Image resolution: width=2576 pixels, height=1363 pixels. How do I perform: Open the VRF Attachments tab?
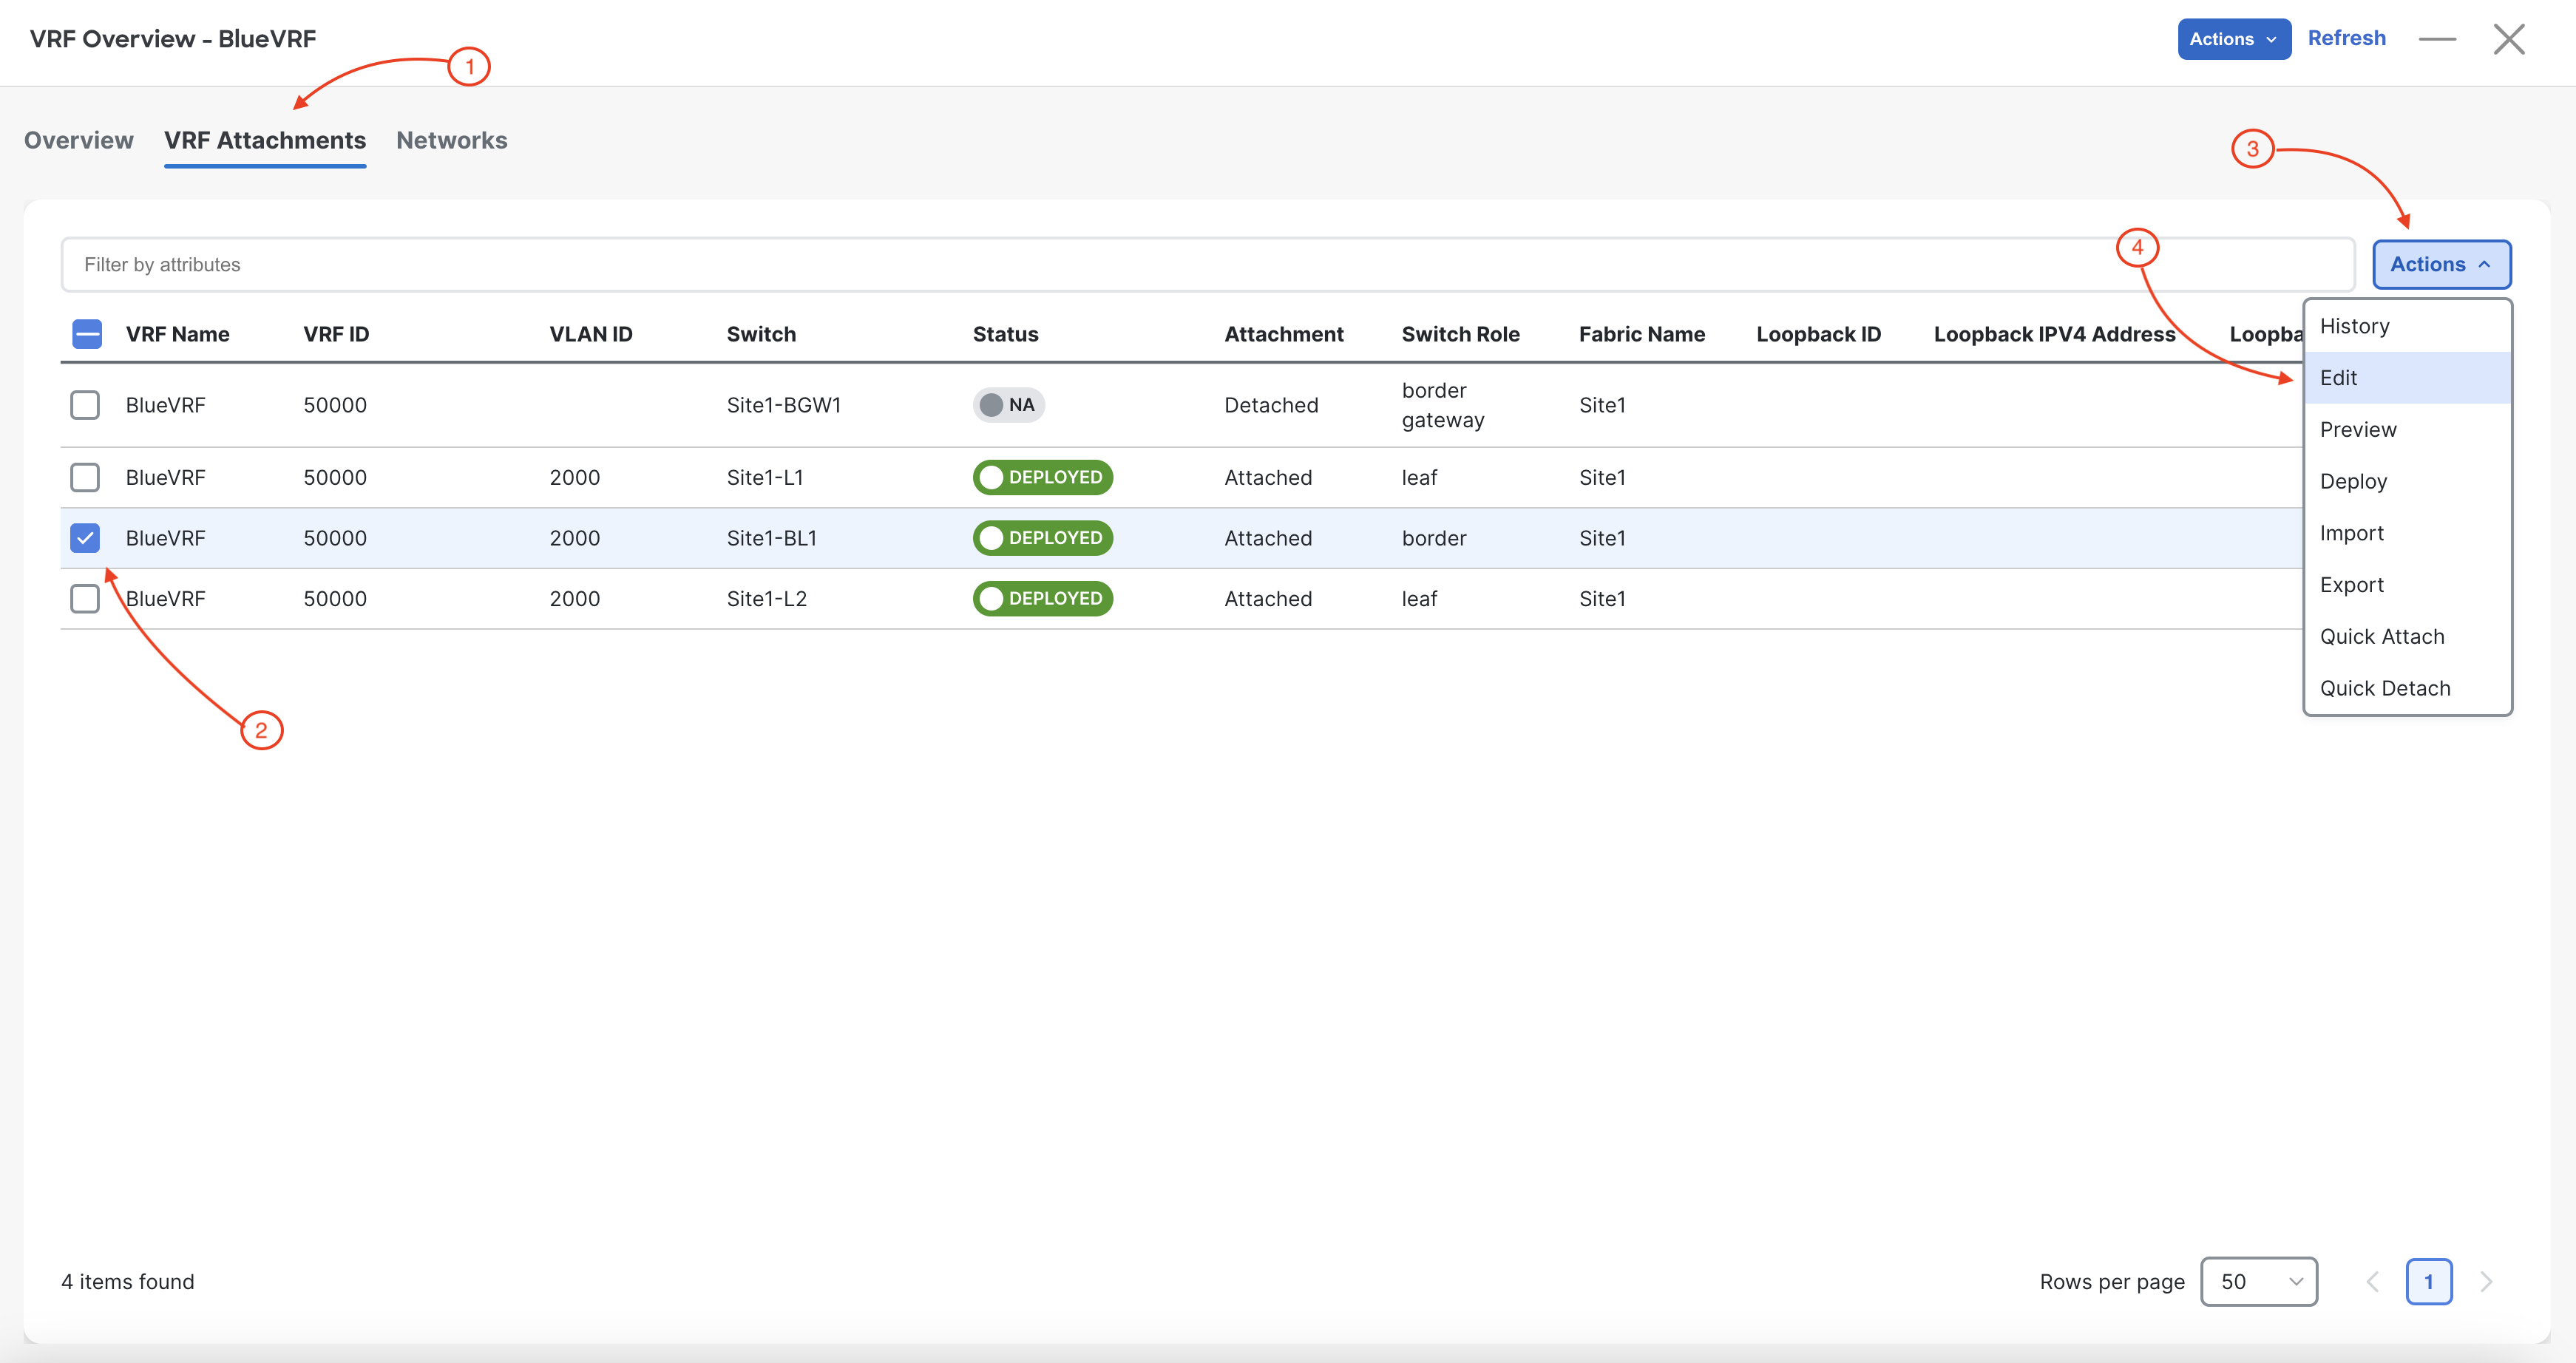point(265,140)
